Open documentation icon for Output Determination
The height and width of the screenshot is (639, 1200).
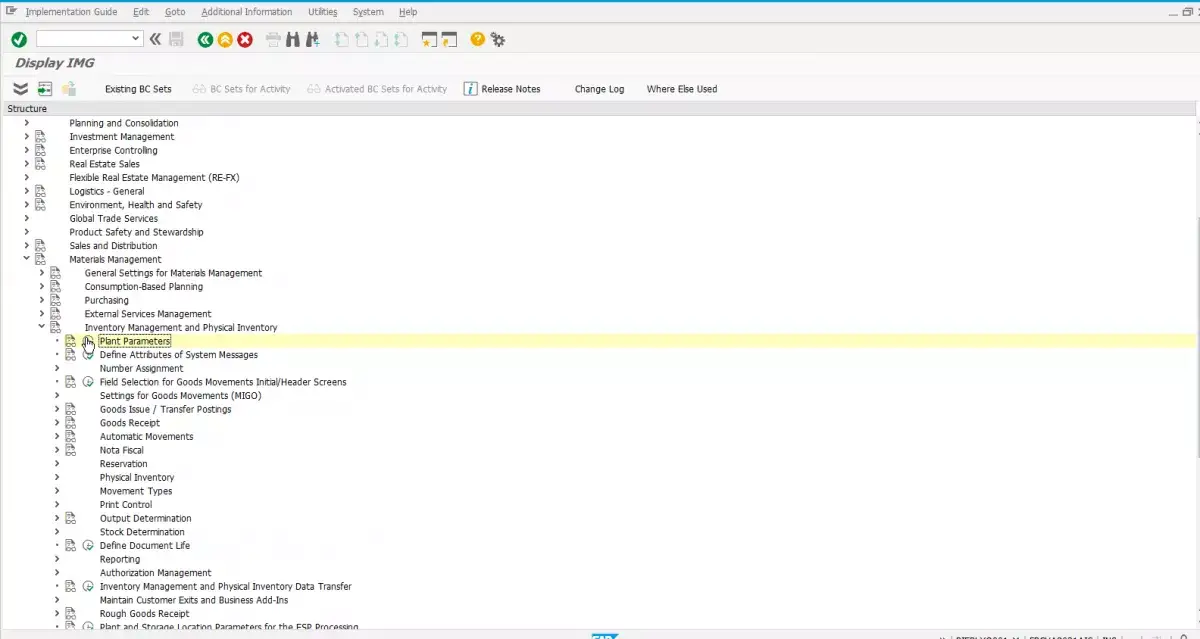click(x=70, y=518)
